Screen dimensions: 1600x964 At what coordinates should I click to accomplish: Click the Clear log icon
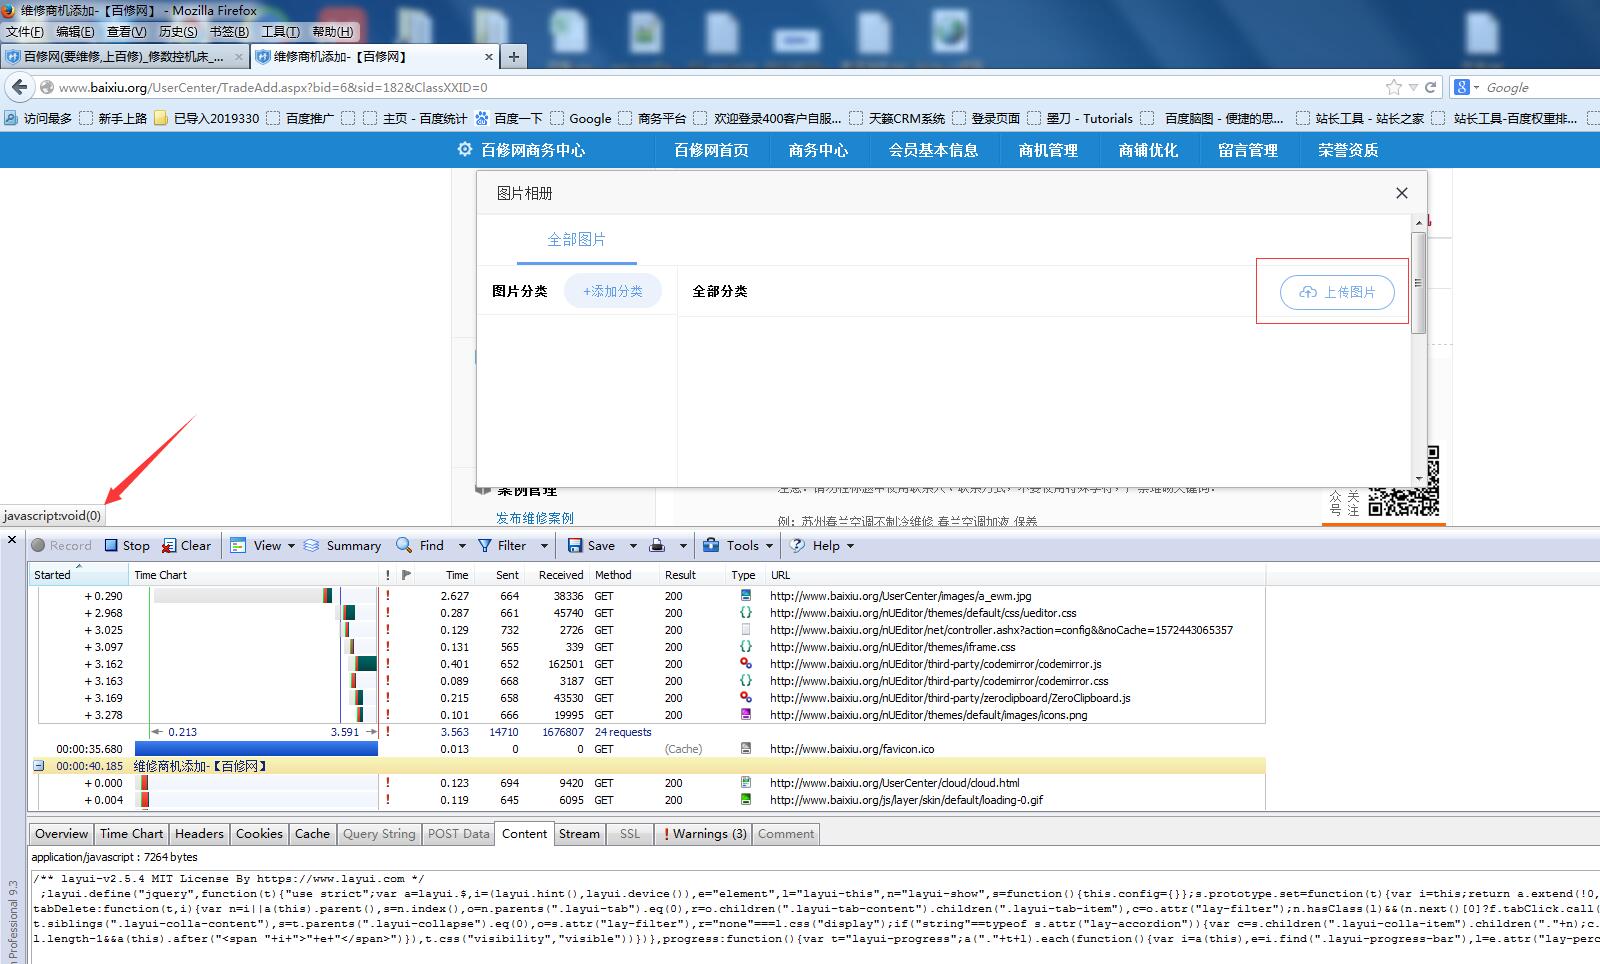pos(170,546)
